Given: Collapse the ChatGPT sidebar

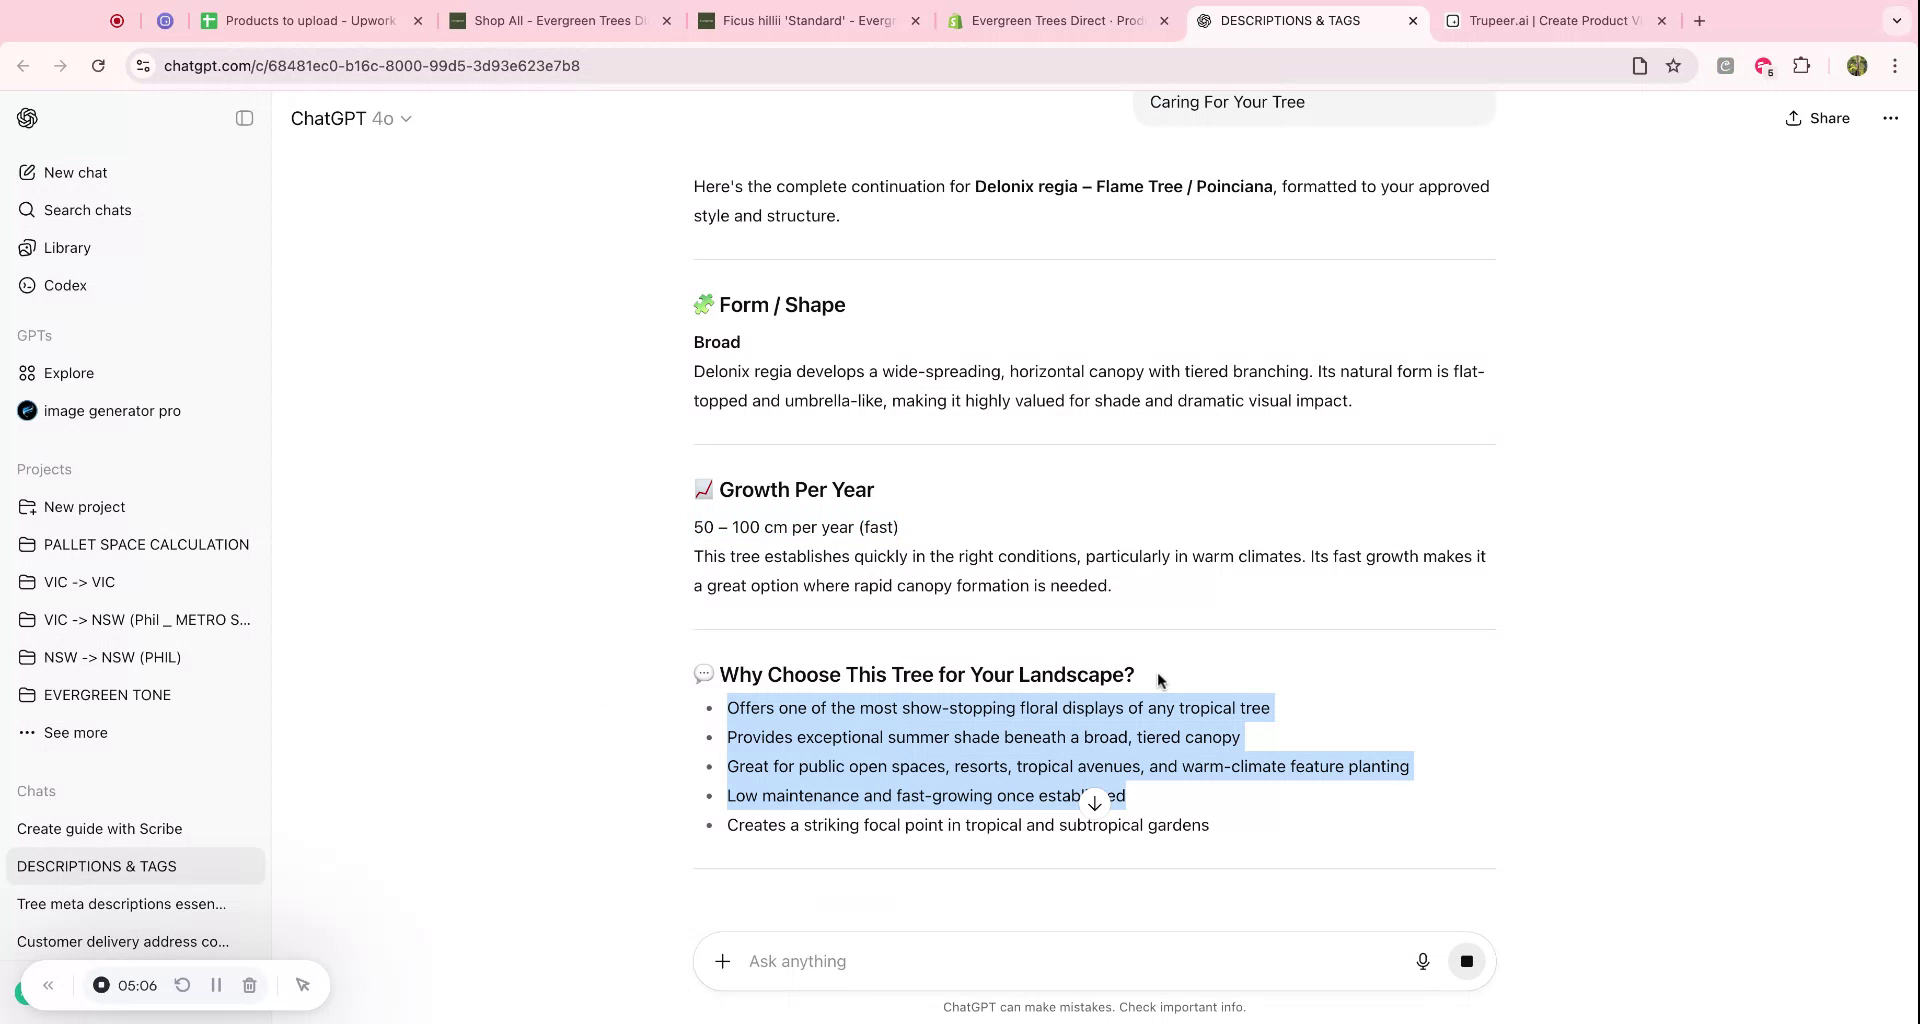Looking at the screenshot, I should 244,118.
